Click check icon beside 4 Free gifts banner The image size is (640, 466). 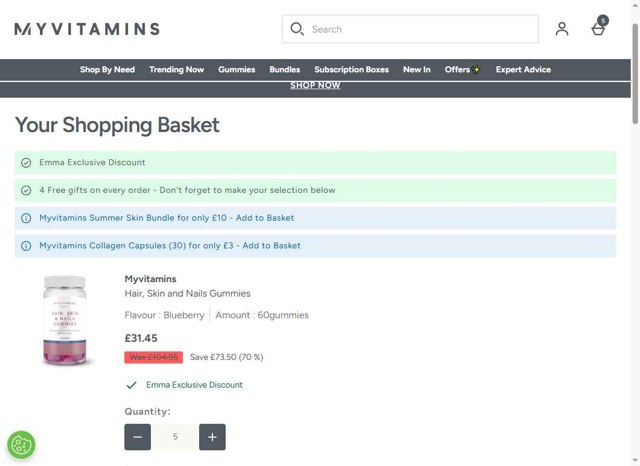(x=26, y=190)
